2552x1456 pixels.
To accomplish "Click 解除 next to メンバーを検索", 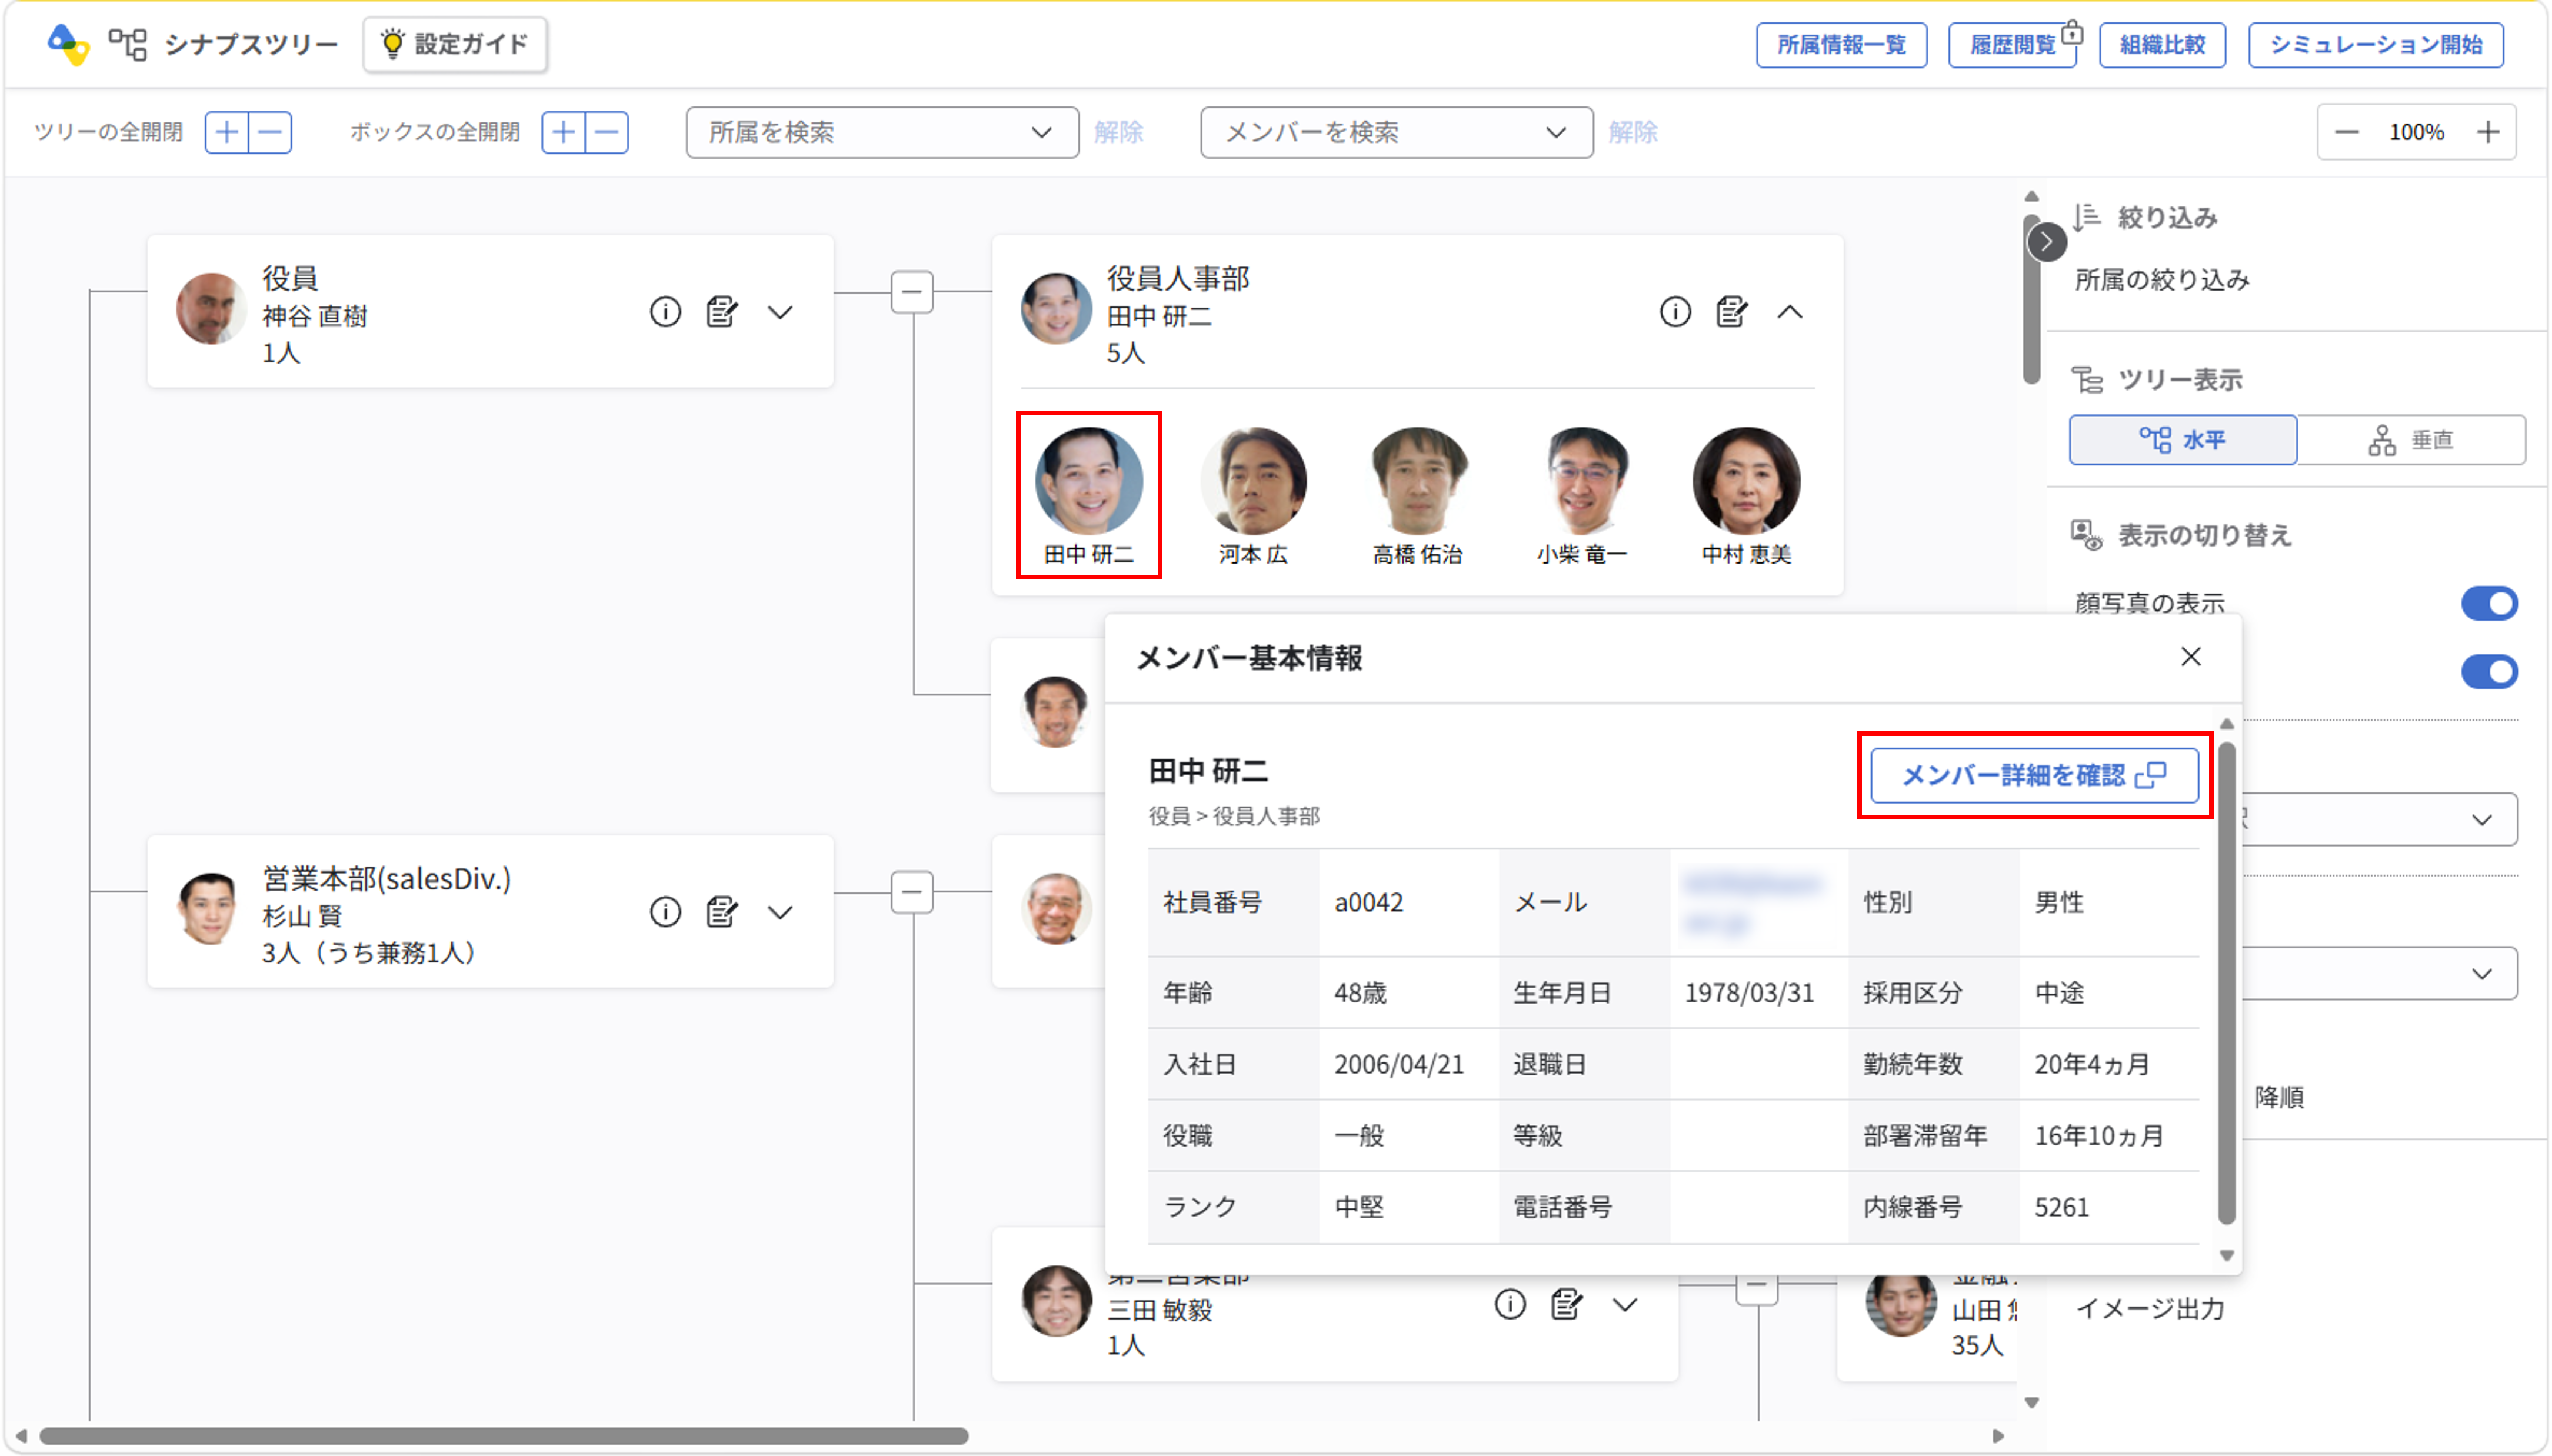I will 1633,132.
